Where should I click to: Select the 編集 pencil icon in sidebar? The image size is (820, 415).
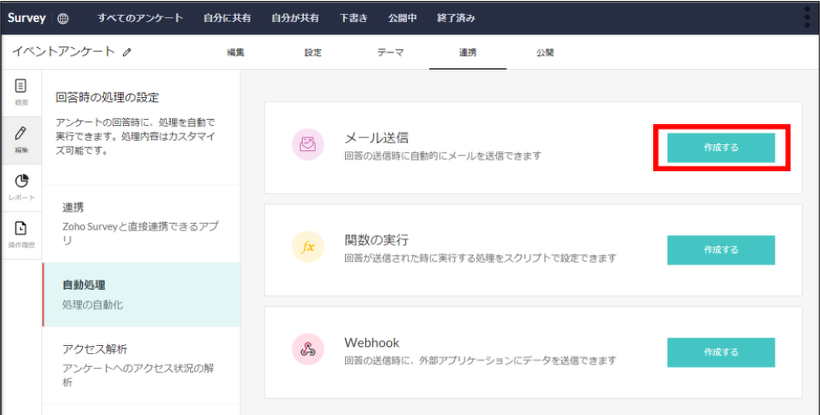tap(21, 137)
